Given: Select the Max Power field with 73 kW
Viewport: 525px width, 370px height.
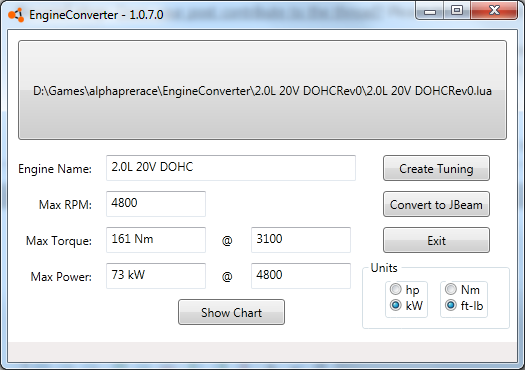Looking at the screenshot, I should pos(156,276).
